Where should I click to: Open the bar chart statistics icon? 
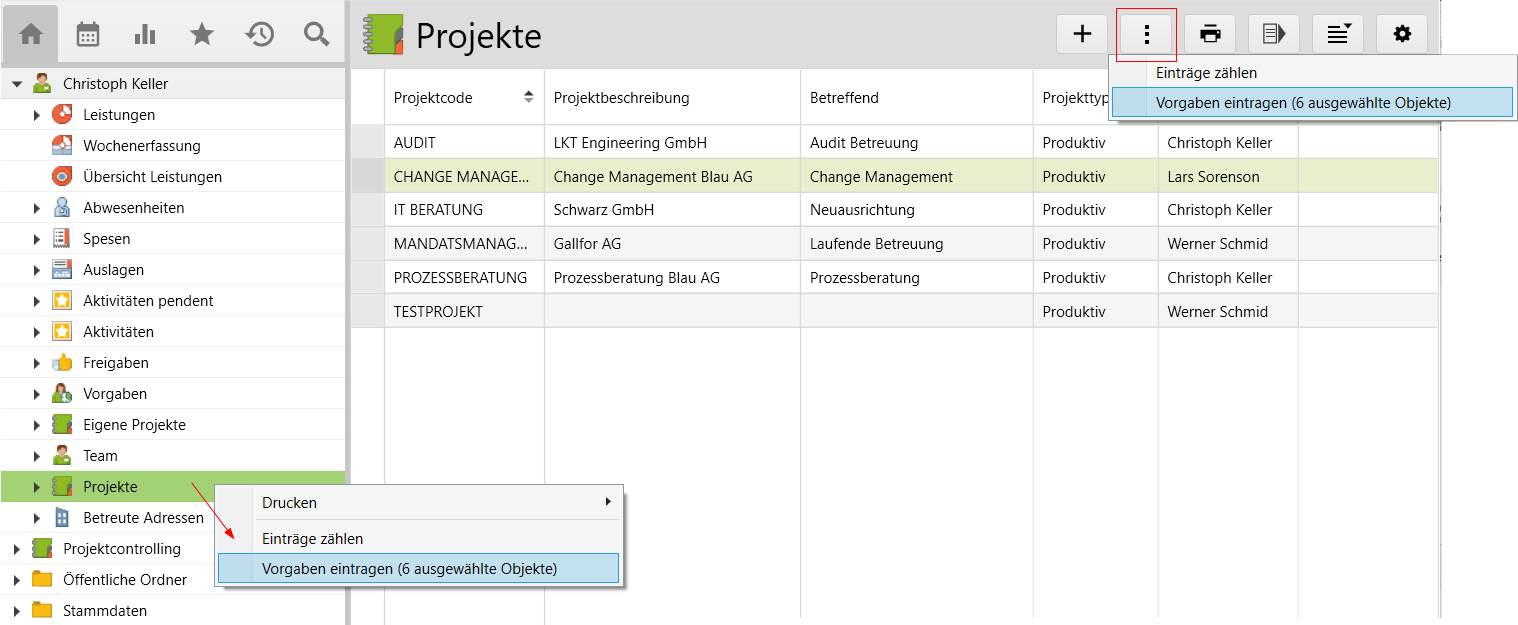tap(145, 34)
